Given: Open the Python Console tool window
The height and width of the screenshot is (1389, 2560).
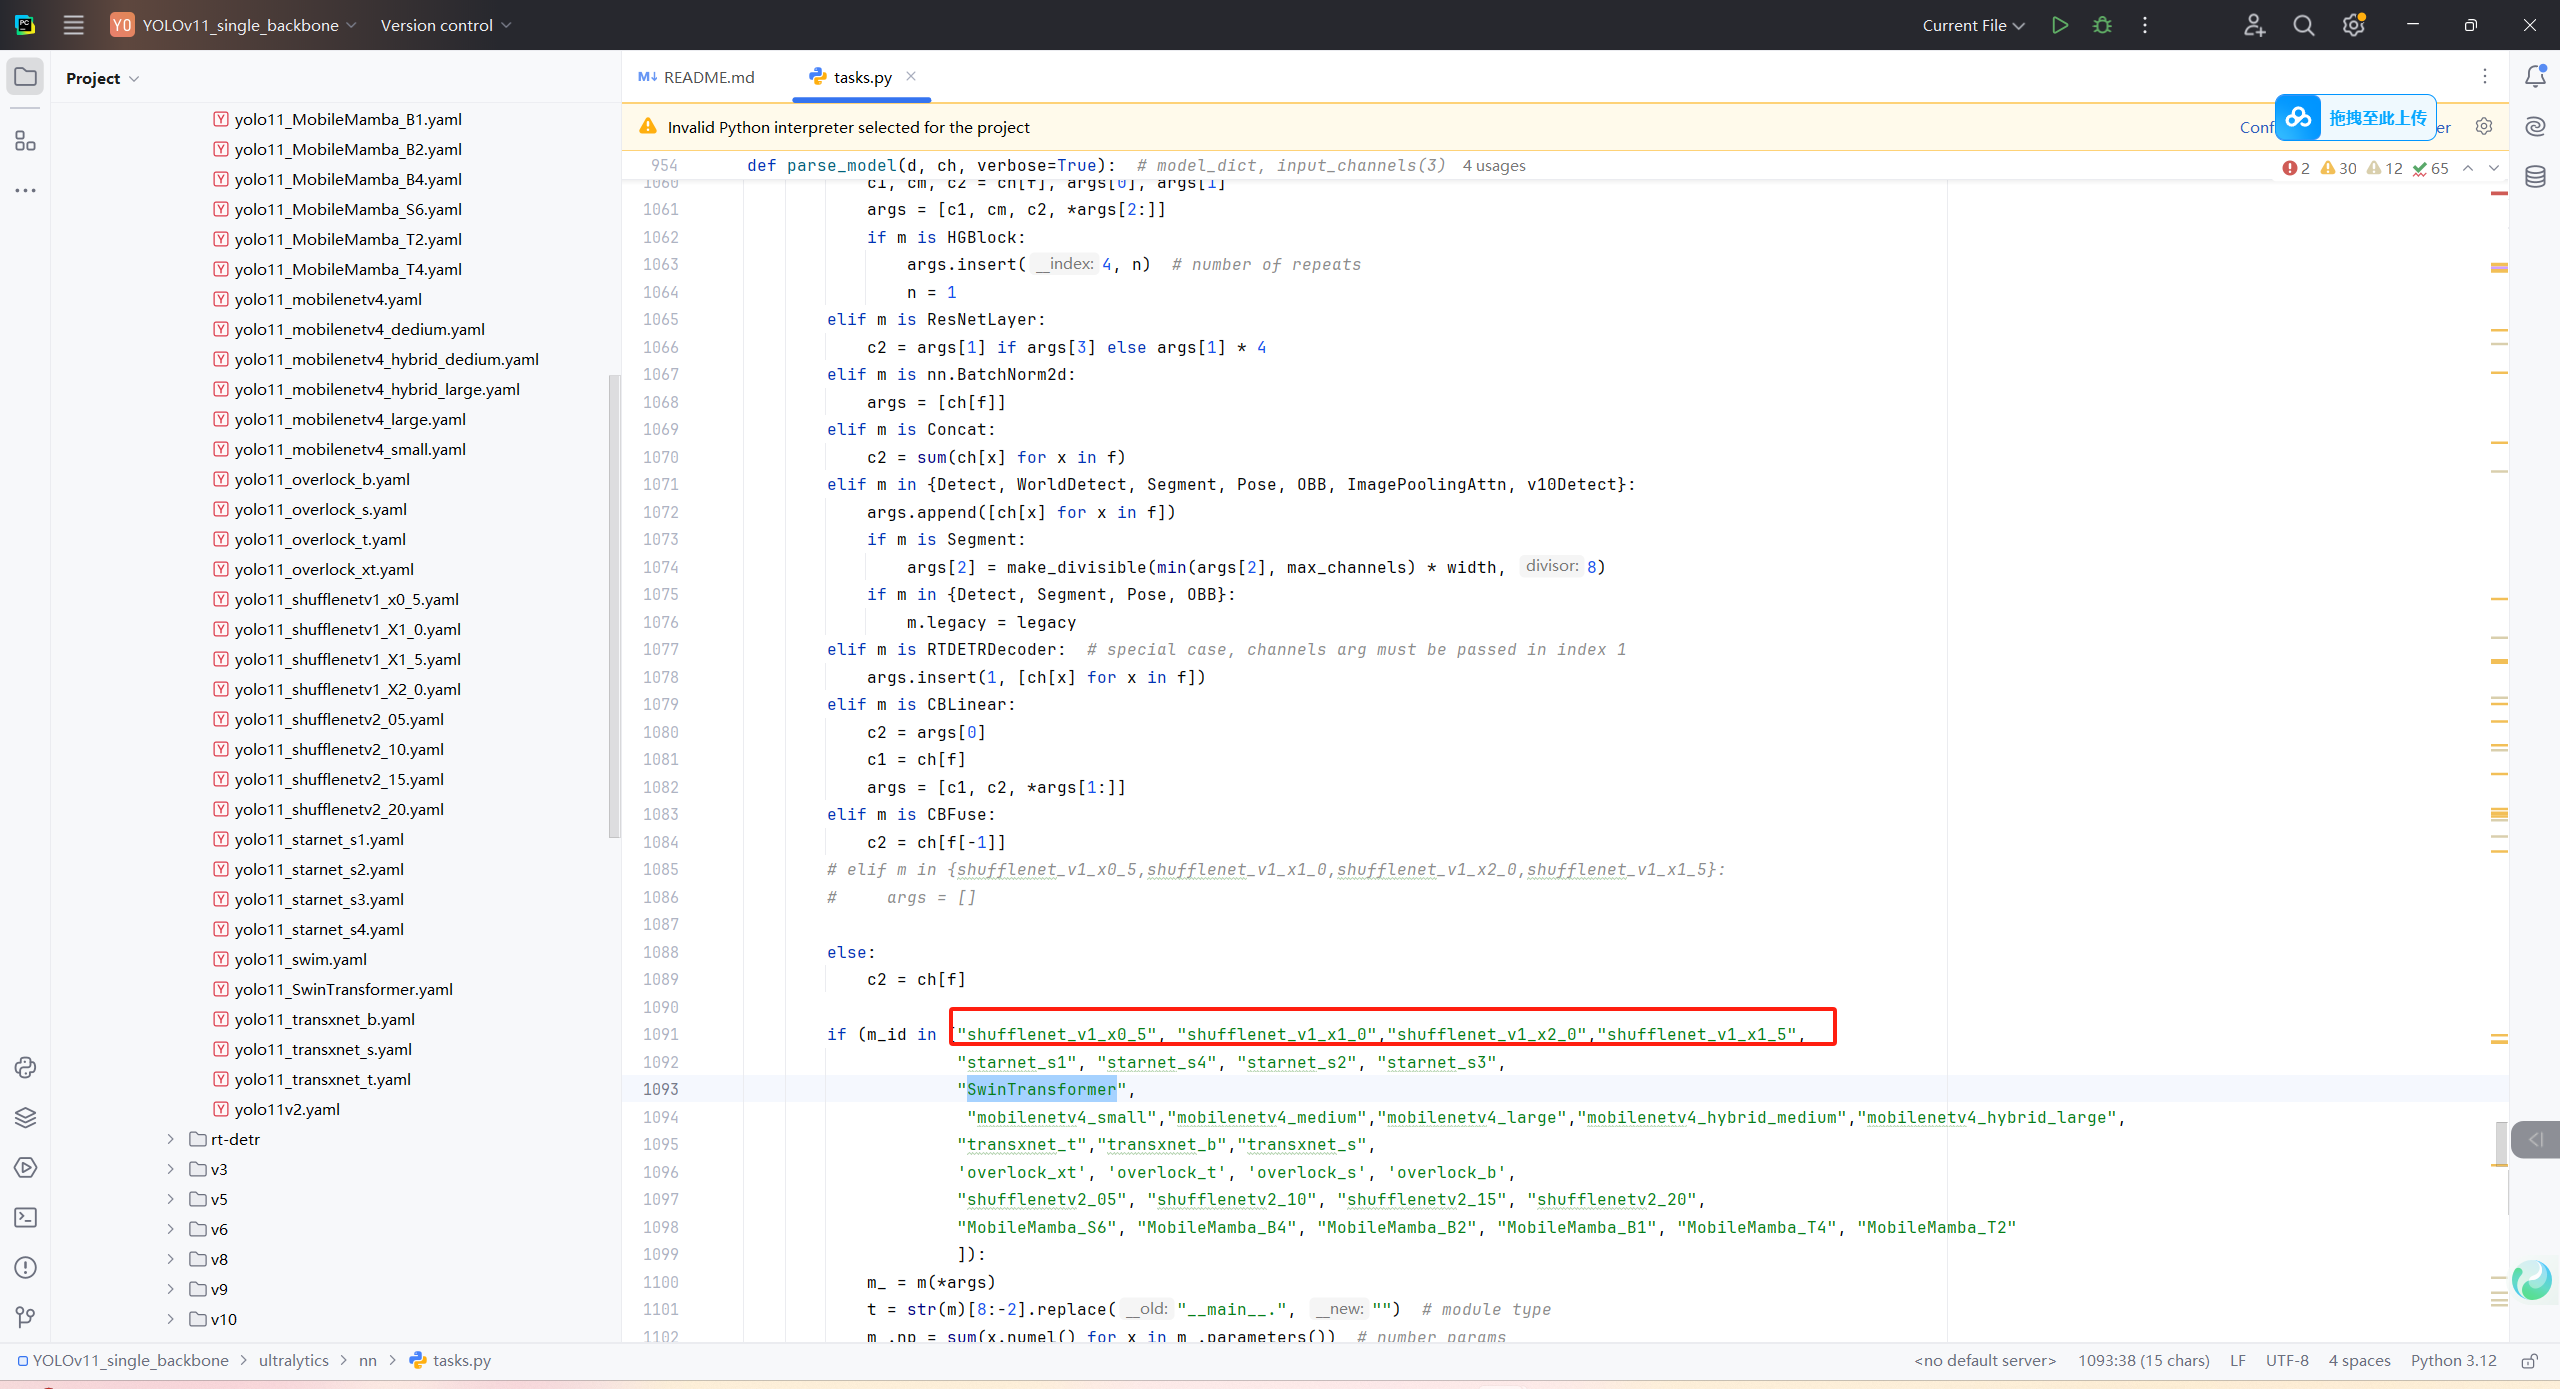Looking at the screenshot, I should (25, 1067).
